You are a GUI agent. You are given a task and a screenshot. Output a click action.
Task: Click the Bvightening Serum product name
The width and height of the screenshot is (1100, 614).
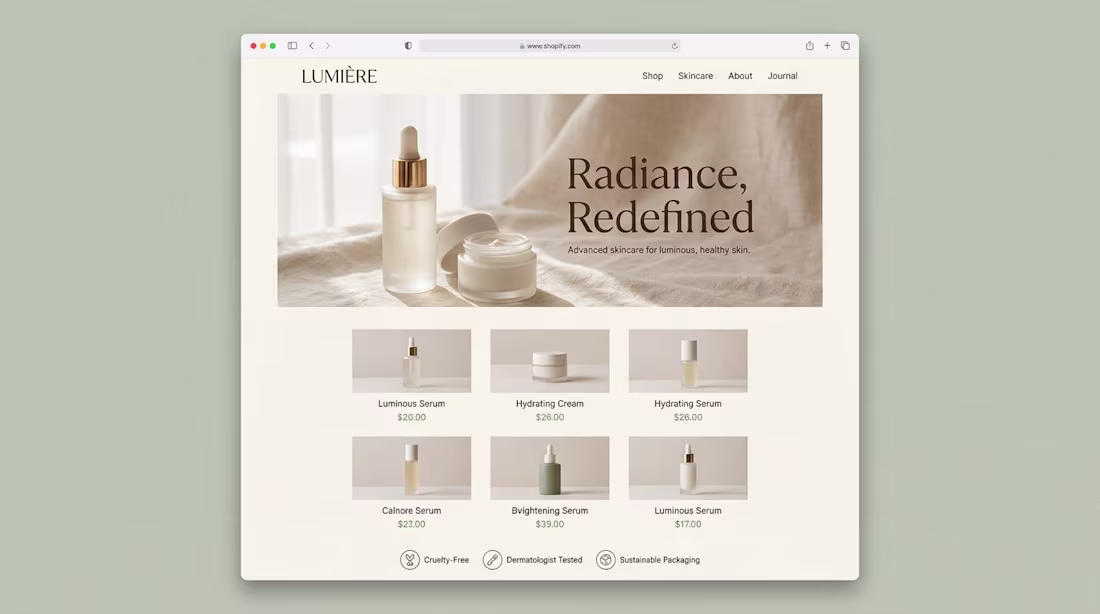(550, 511)
